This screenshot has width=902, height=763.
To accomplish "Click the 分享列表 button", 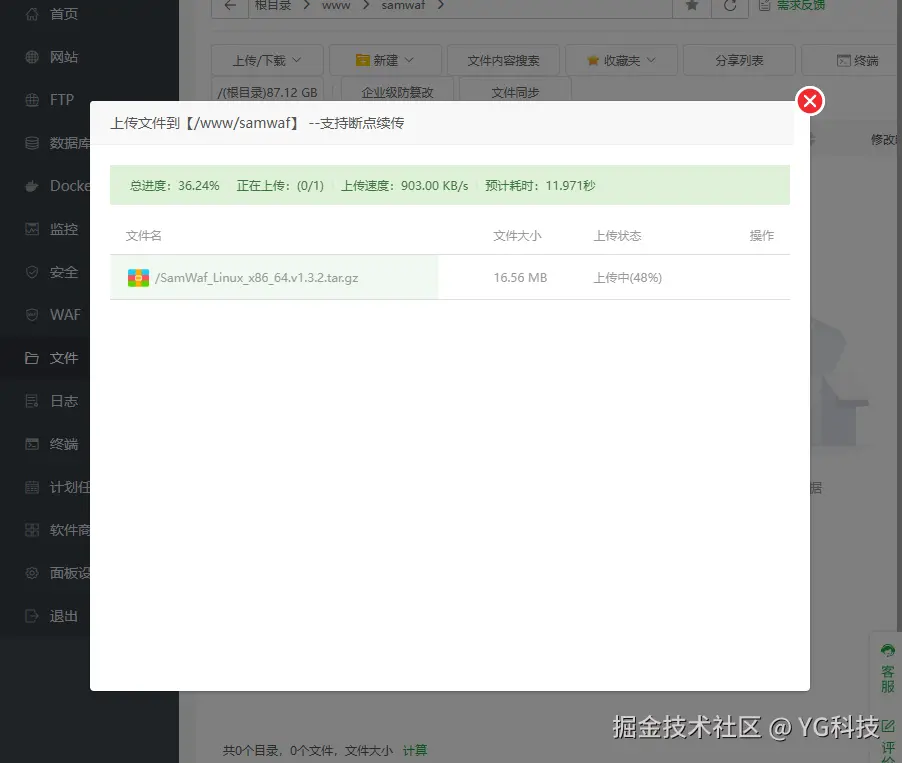I will click(x=739, y=60).
